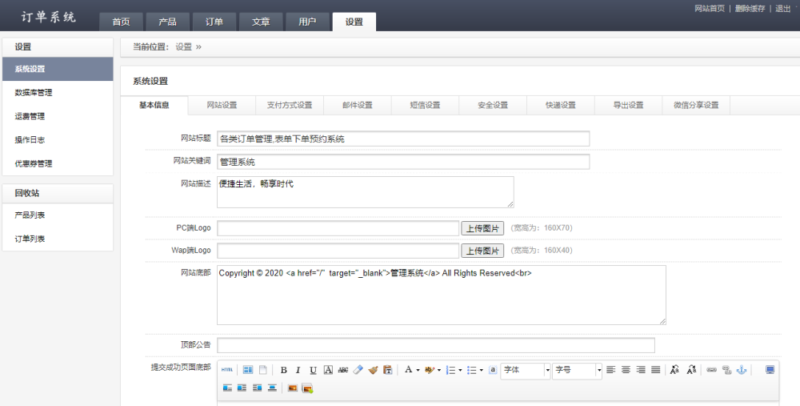800x406 pixels.
Task: Click the first case-change A icon
Action: [x=674, y=370]
